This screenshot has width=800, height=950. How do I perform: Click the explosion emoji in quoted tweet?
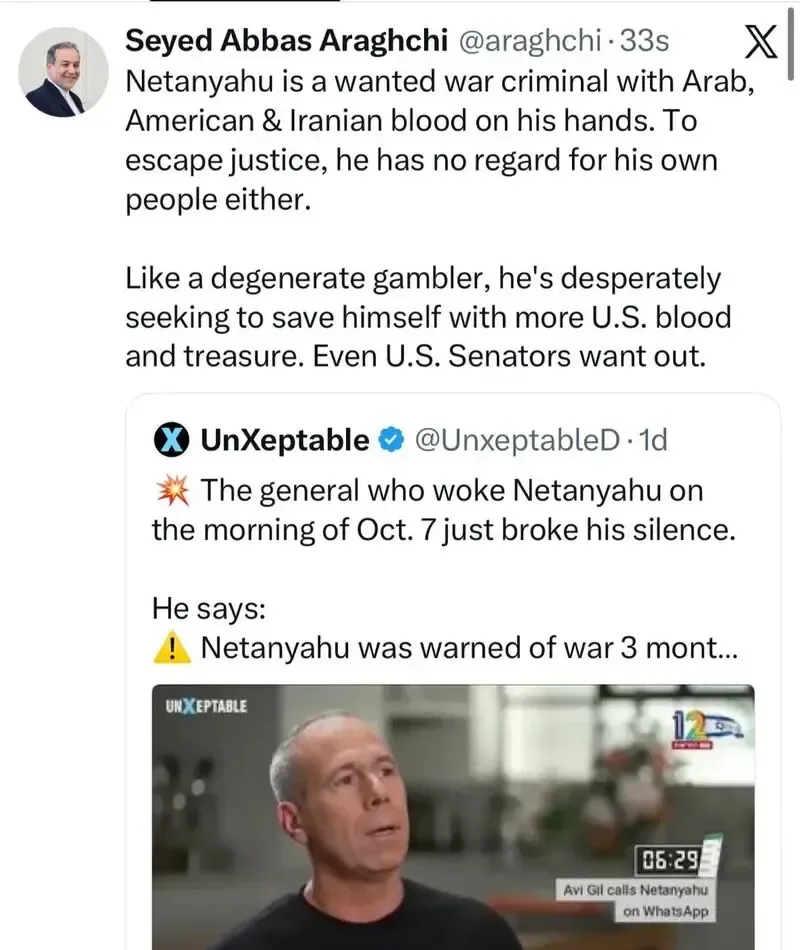(x=173, y=491)
